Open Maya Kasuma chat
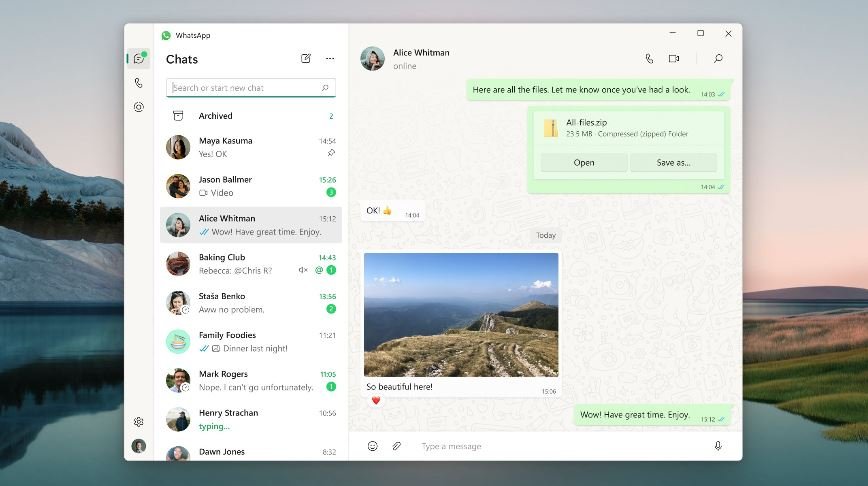This screenshot has width=868, height=486. pyautogui.click(x=251, y=147)
